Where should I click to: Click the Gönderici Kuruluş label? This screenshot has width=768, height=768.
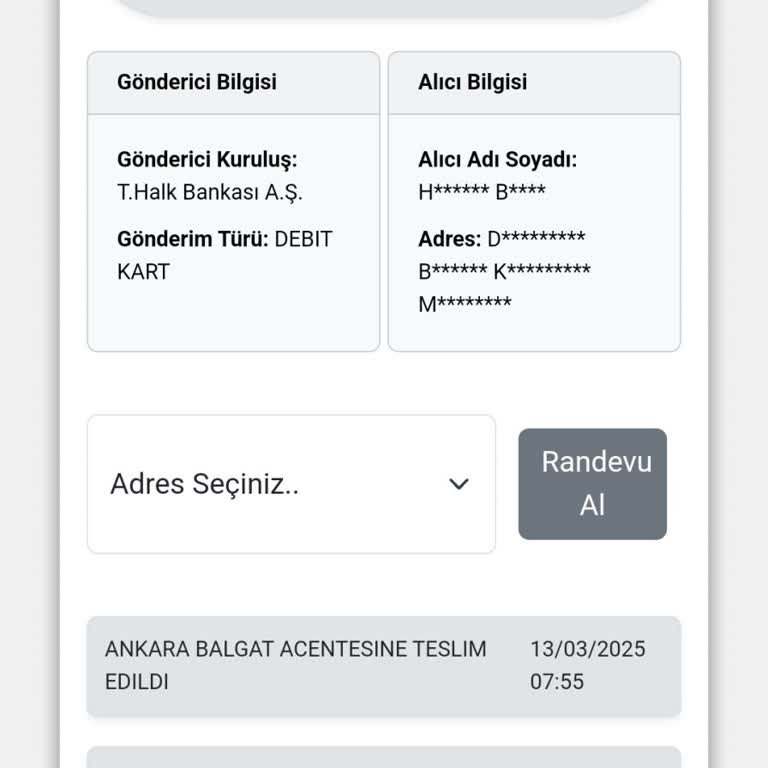click(x=207, y=159)
